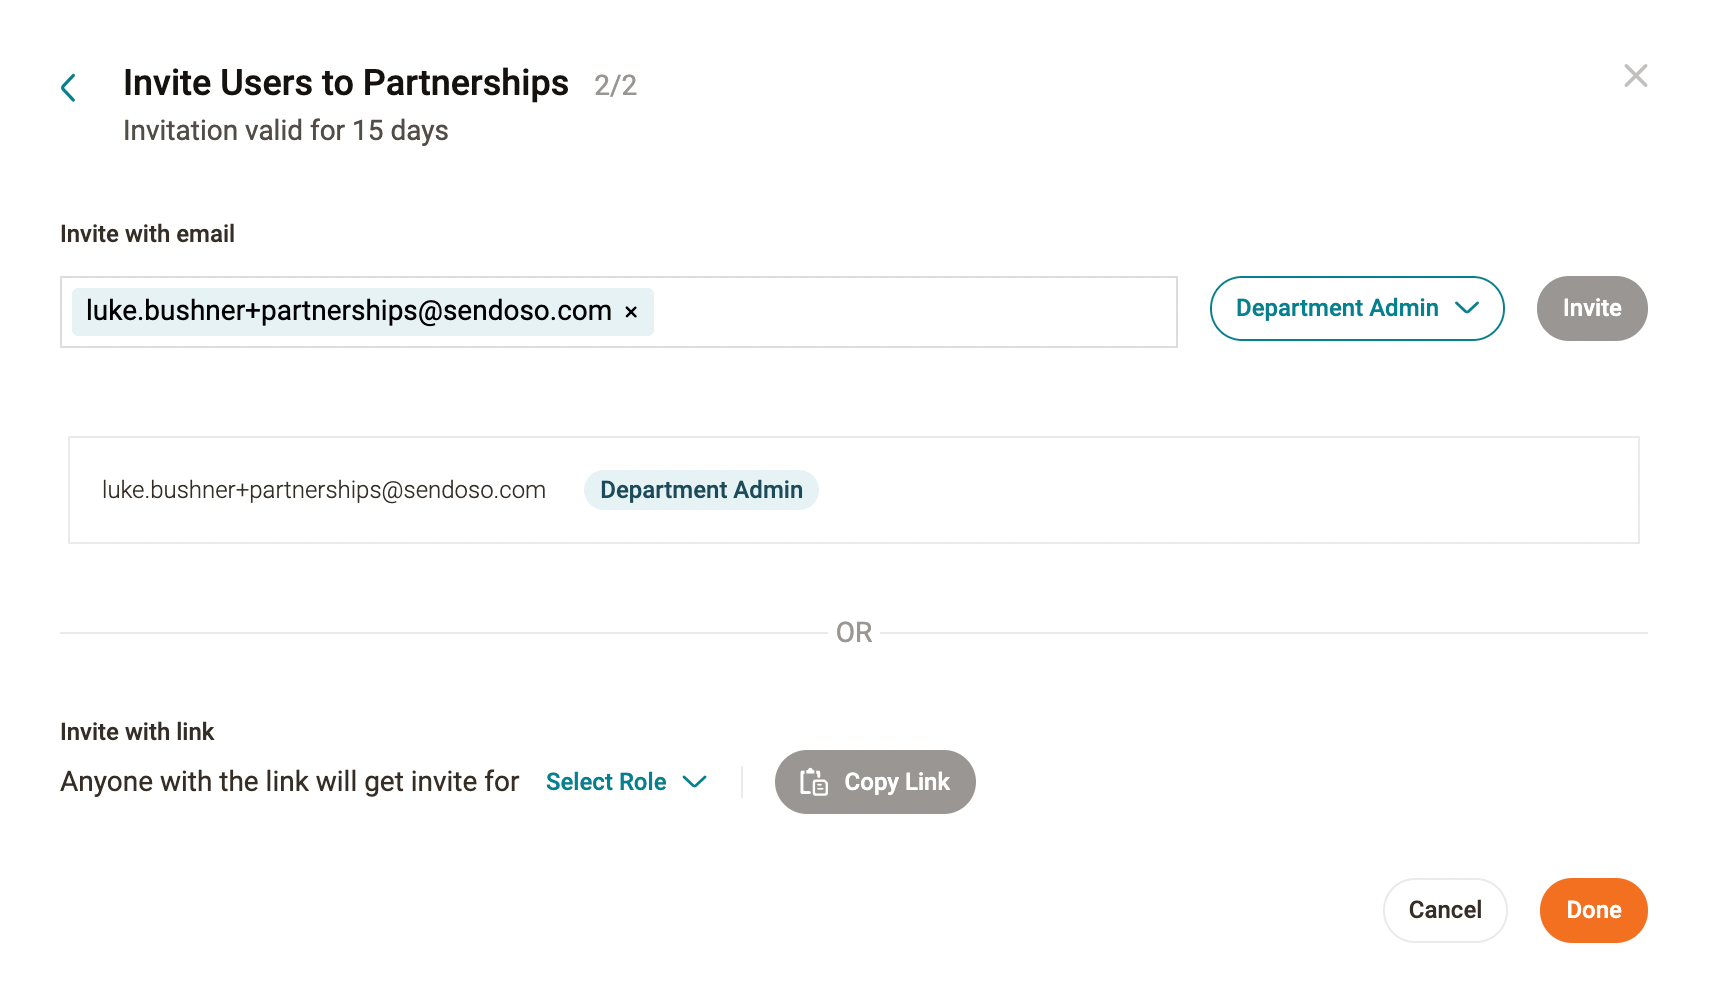Close the Invite Users dialog
This screenshot has height=1004, width=1710.
pyautogui.click(x=1635, y=76)
